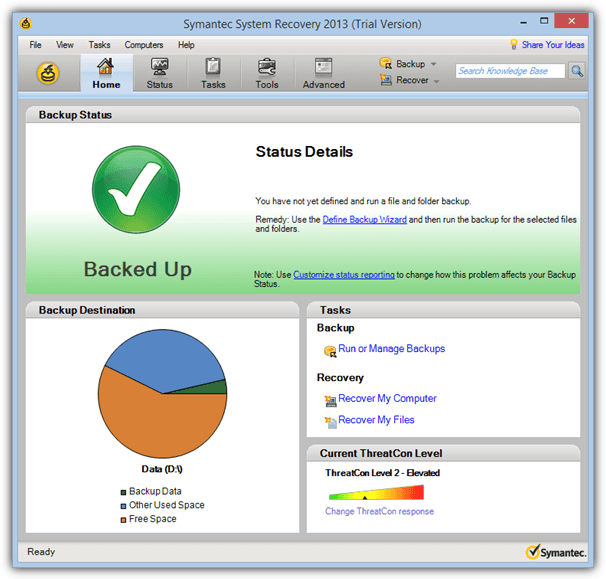Click the Recover icon in toolbar

pos(385,80)
